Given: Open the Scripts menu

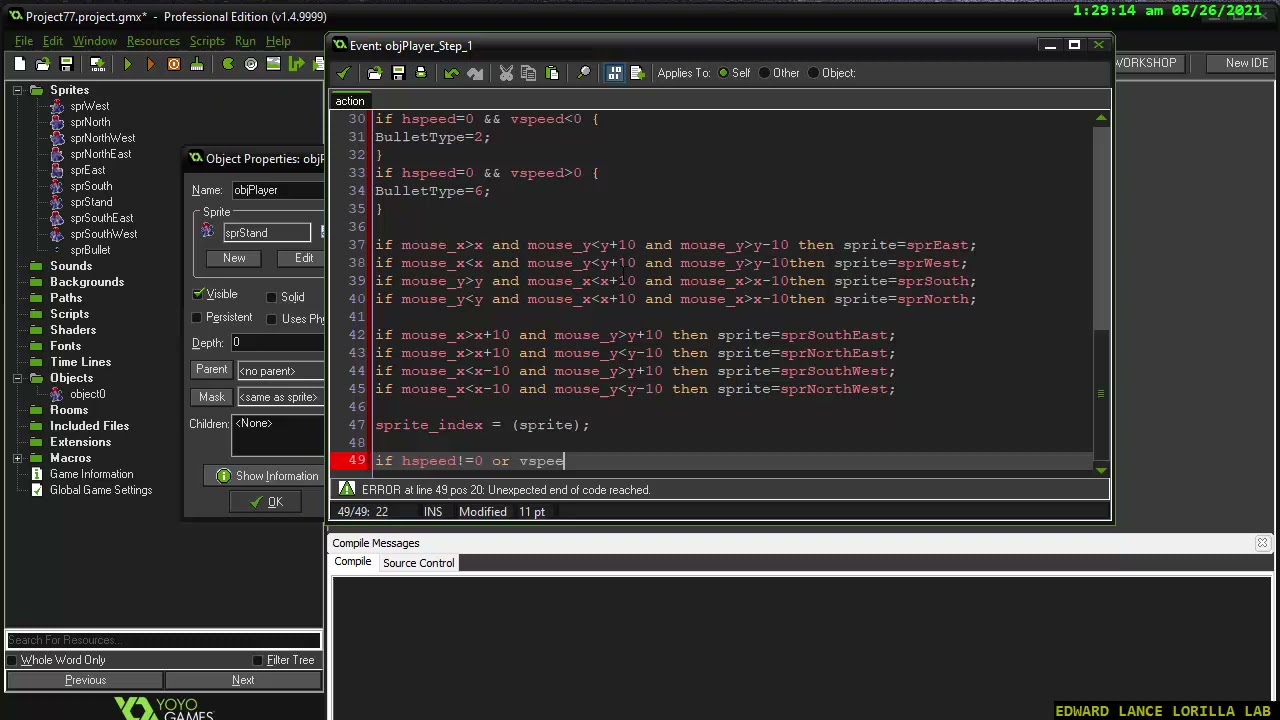Looking at the screenshot, I should tap(207, 41).
